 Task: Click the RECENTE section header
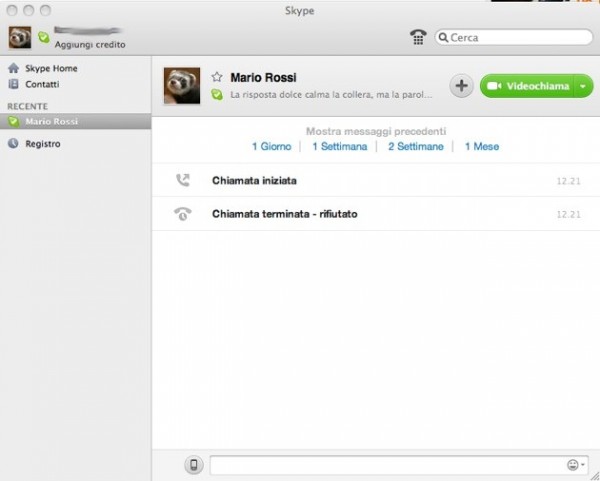click(x=28, y=106)
